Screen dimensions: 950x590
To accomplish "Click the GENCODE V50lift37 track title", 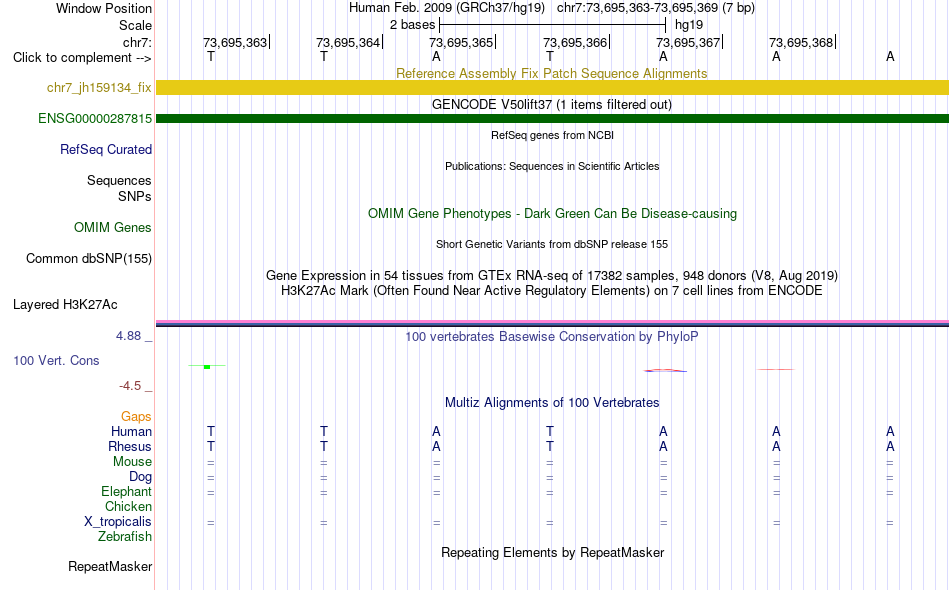I will 552,104.
